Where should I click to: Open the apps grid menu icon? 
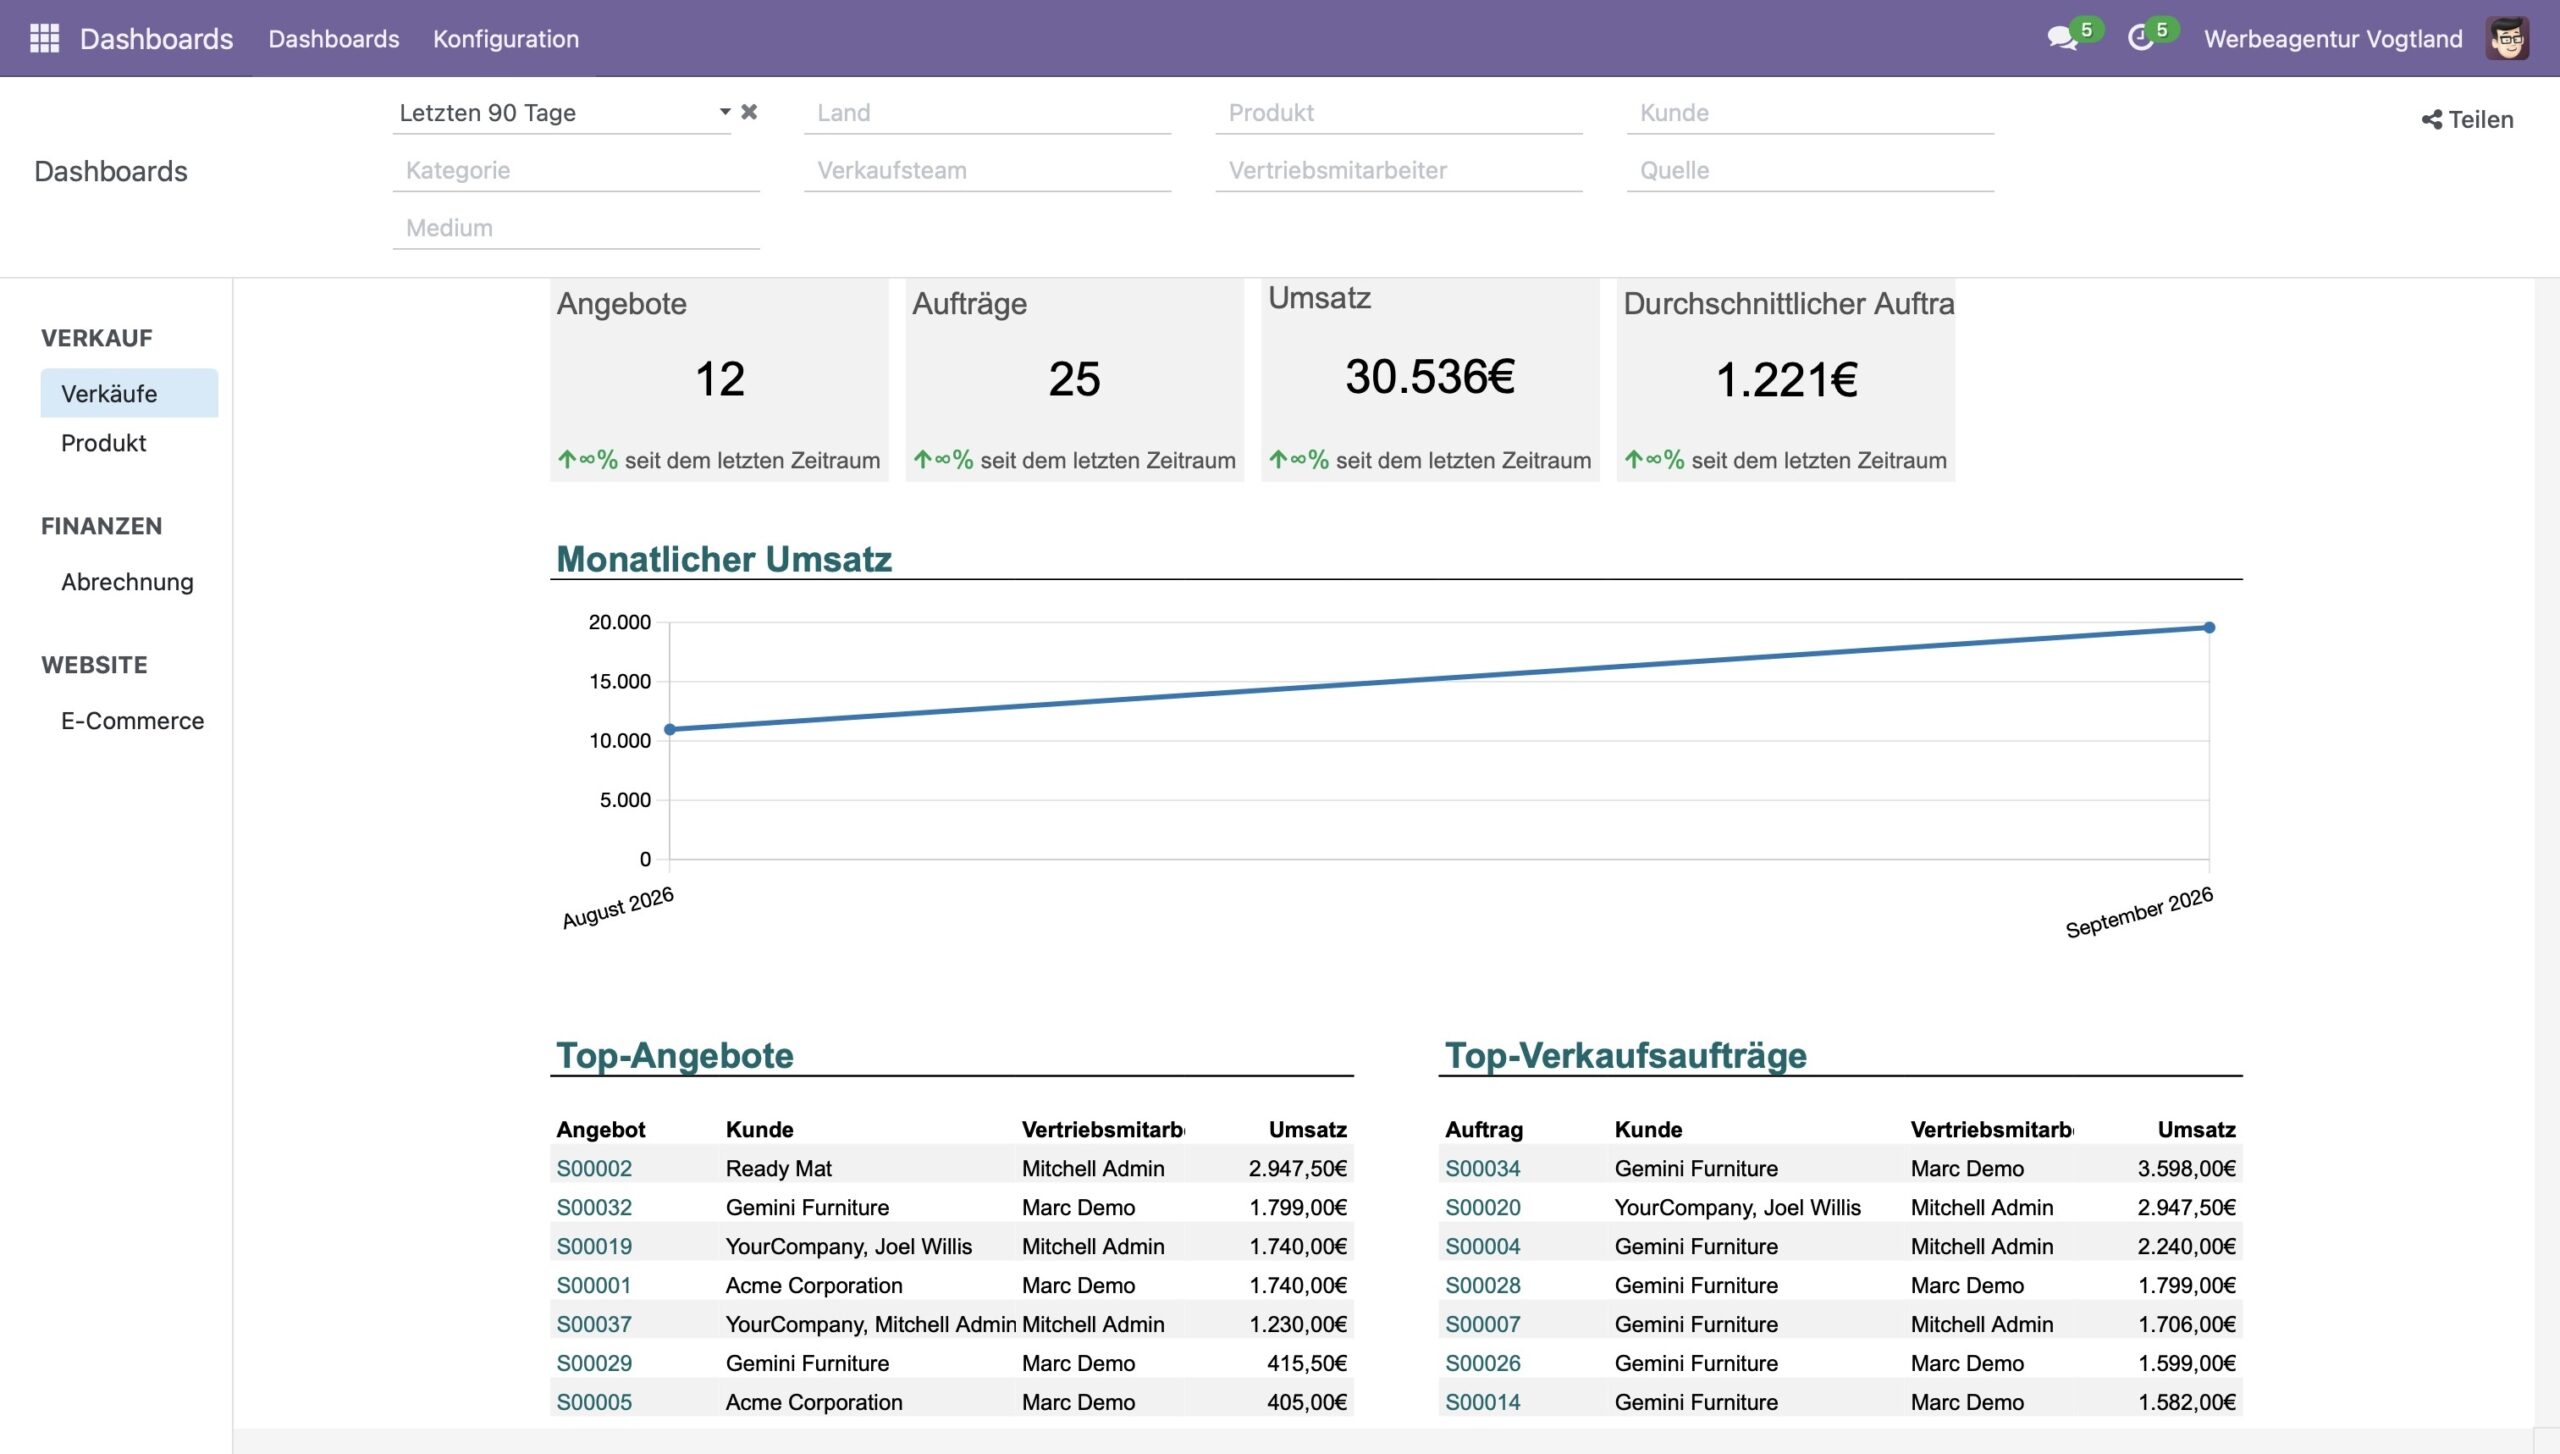point(44,38)
